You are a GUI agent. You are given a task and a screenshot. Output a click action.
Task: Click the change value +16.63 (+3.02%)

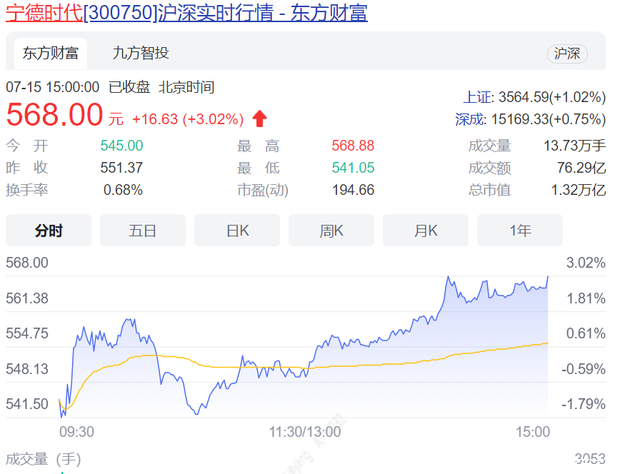tap(188, 119)
